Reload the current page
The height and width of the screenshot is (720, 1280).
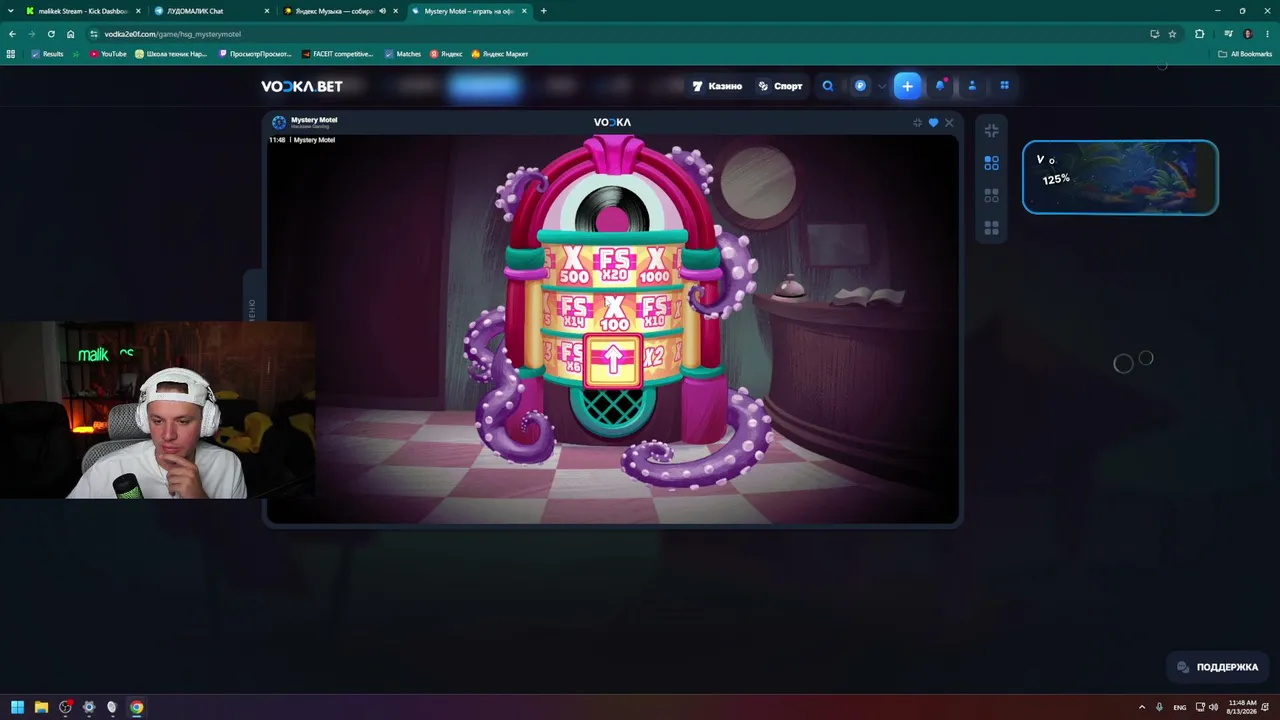(51, 34)
